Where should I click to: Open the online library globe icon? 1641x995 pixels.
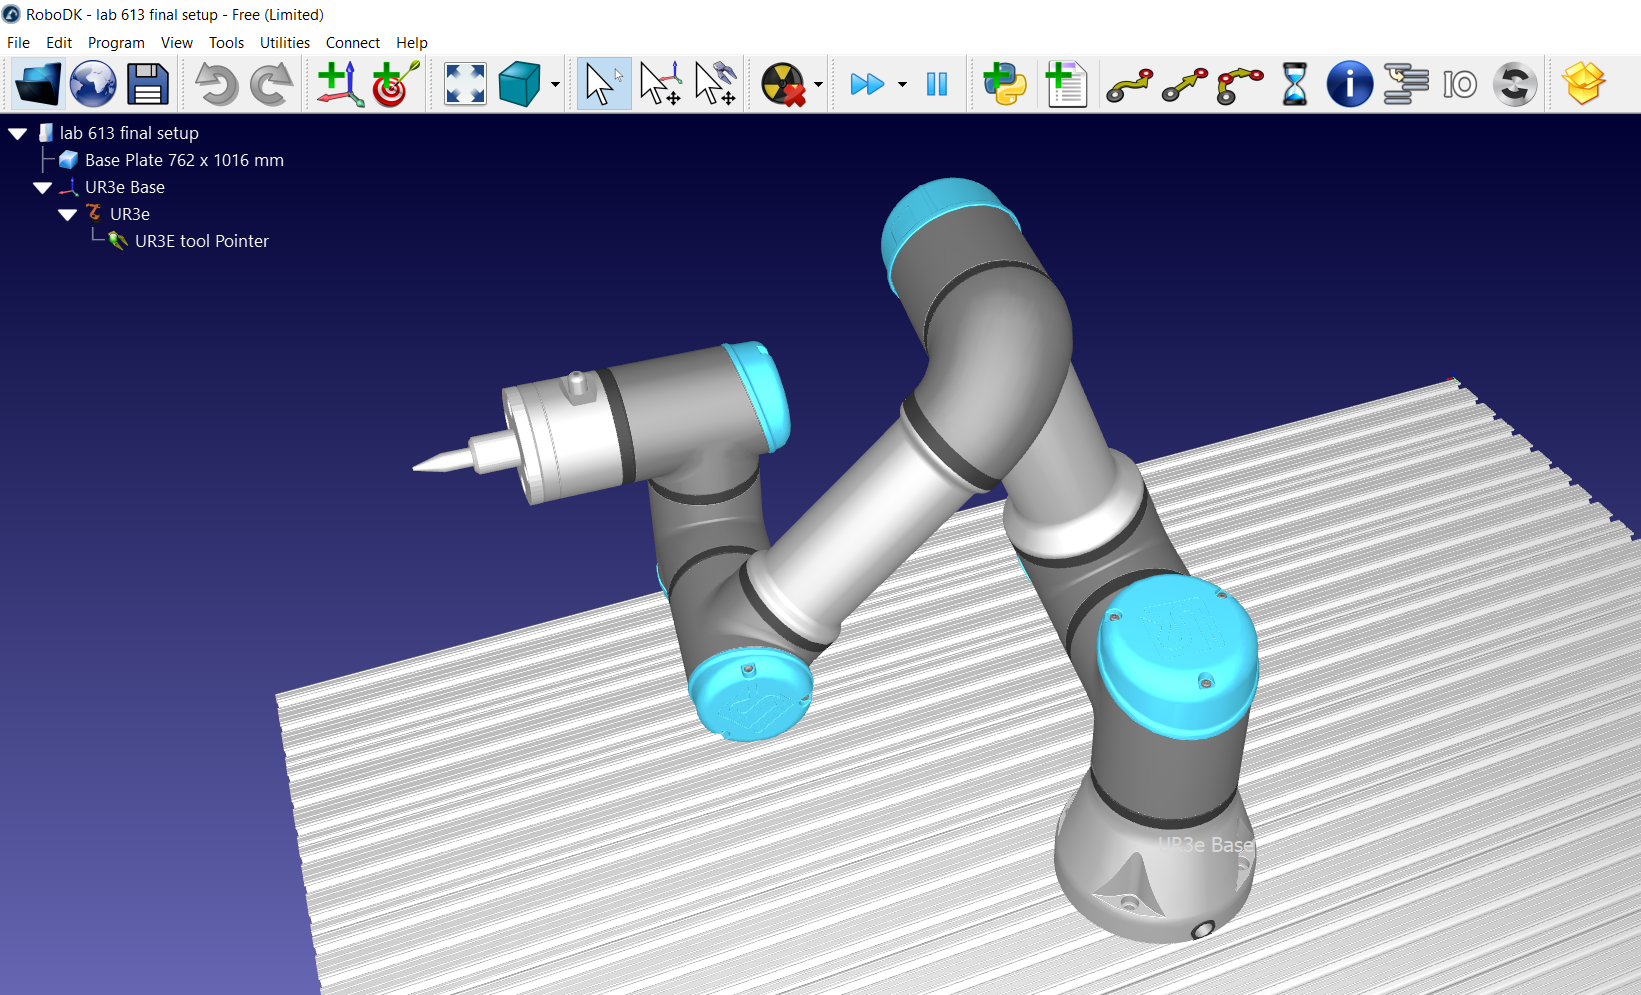(x=93, y=84)
